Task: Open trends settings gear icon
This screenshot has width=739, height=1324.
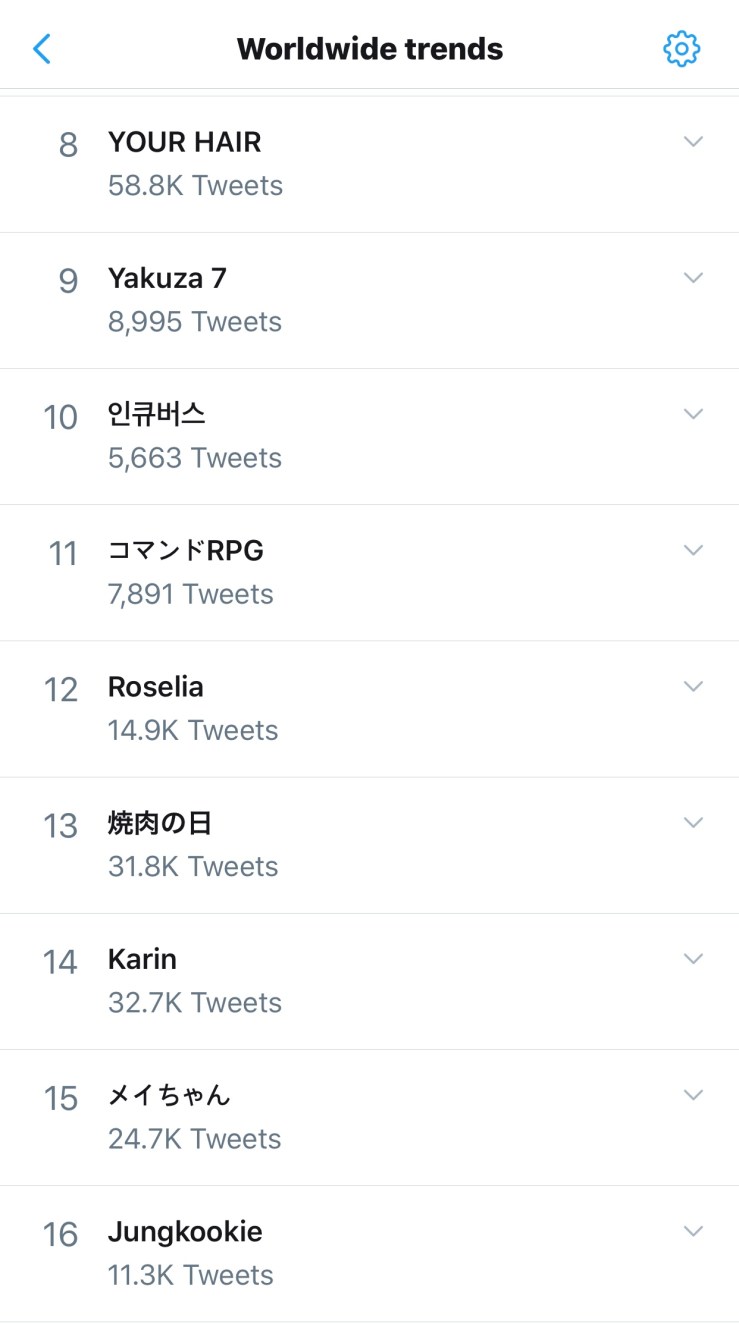Action: 681,48
